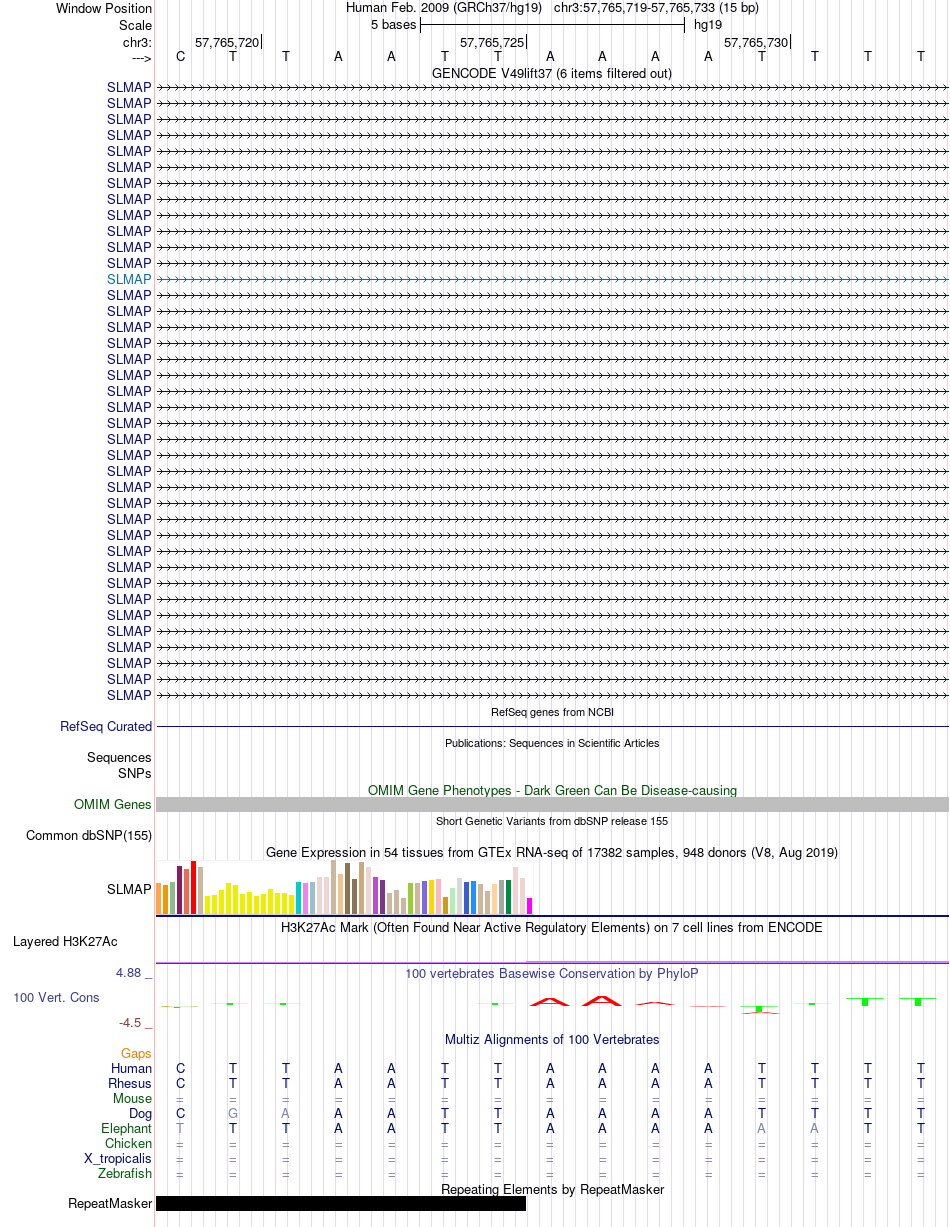Click the GTEx tissue expression bar chart
The width and height of the screenshot is (950, 1227).
click(x=344, y=887)
